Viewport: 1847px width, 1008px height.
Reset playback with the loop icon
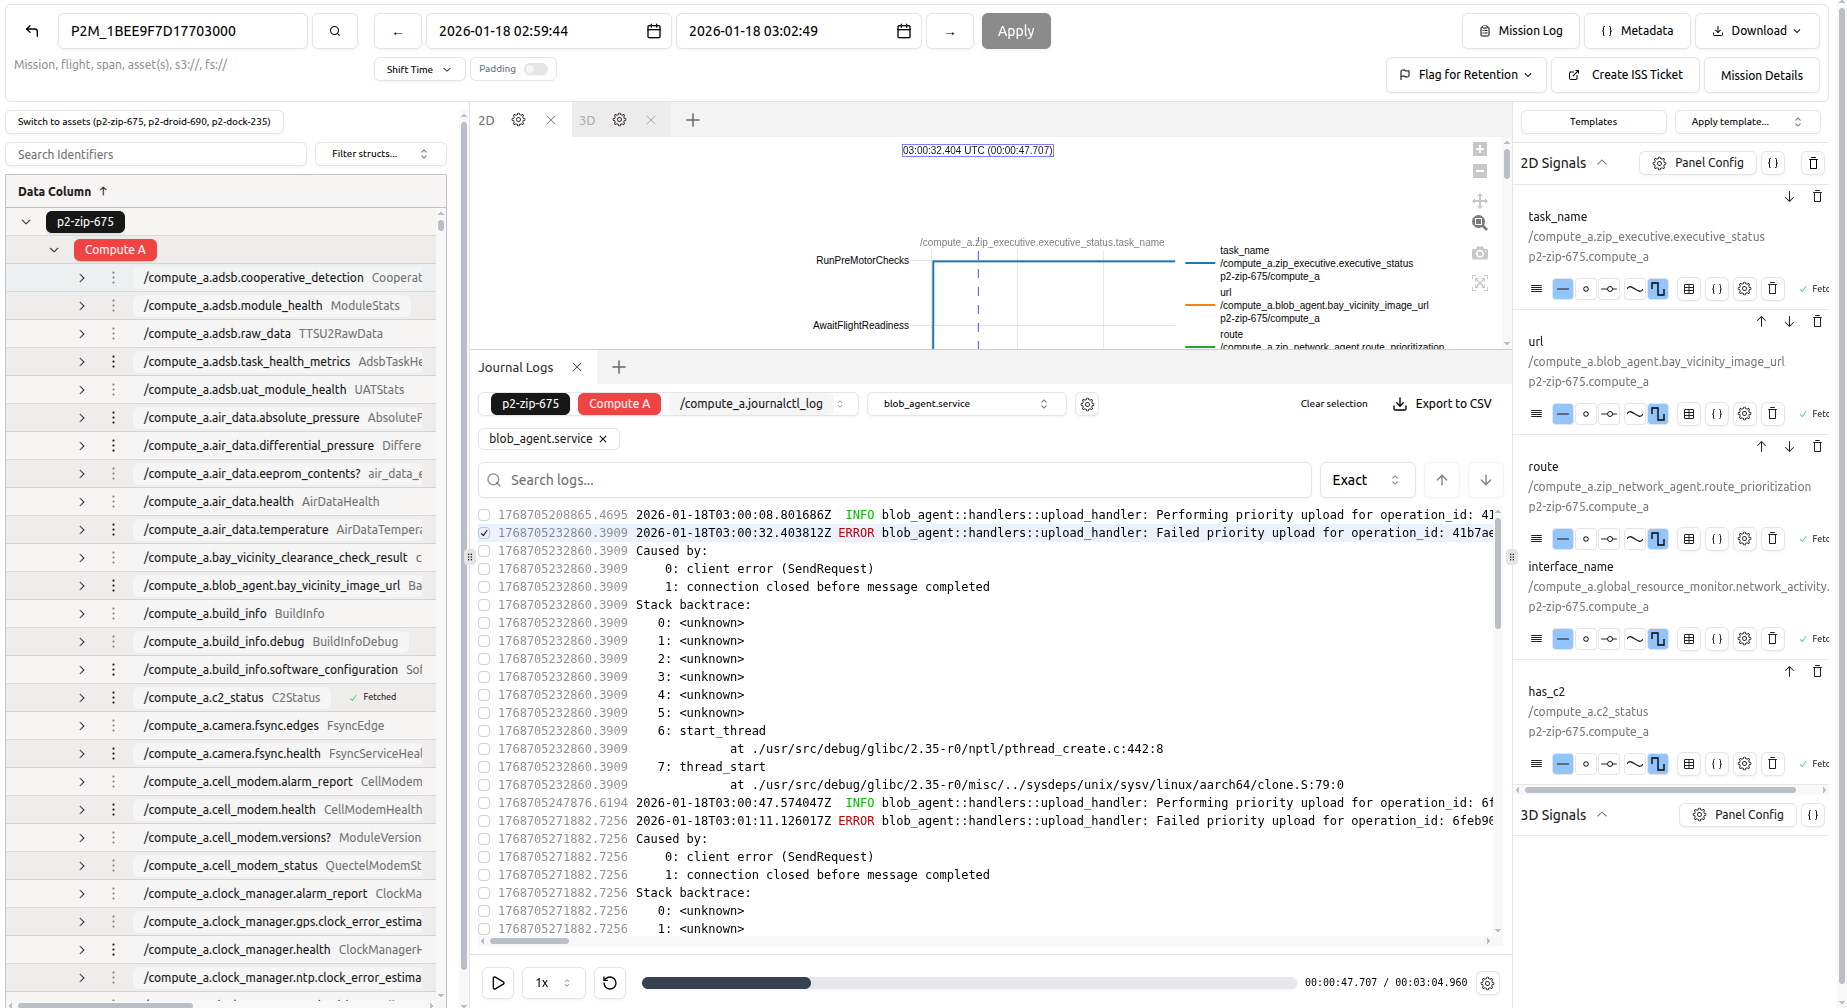coord(610,983)
